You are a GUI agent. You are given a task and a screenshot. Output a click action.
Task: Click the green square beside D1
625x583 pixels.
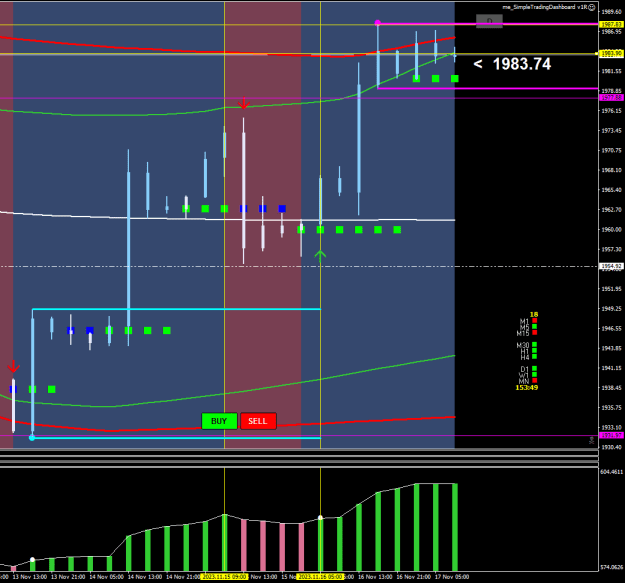pyautogui.click(x=535, y=369)
